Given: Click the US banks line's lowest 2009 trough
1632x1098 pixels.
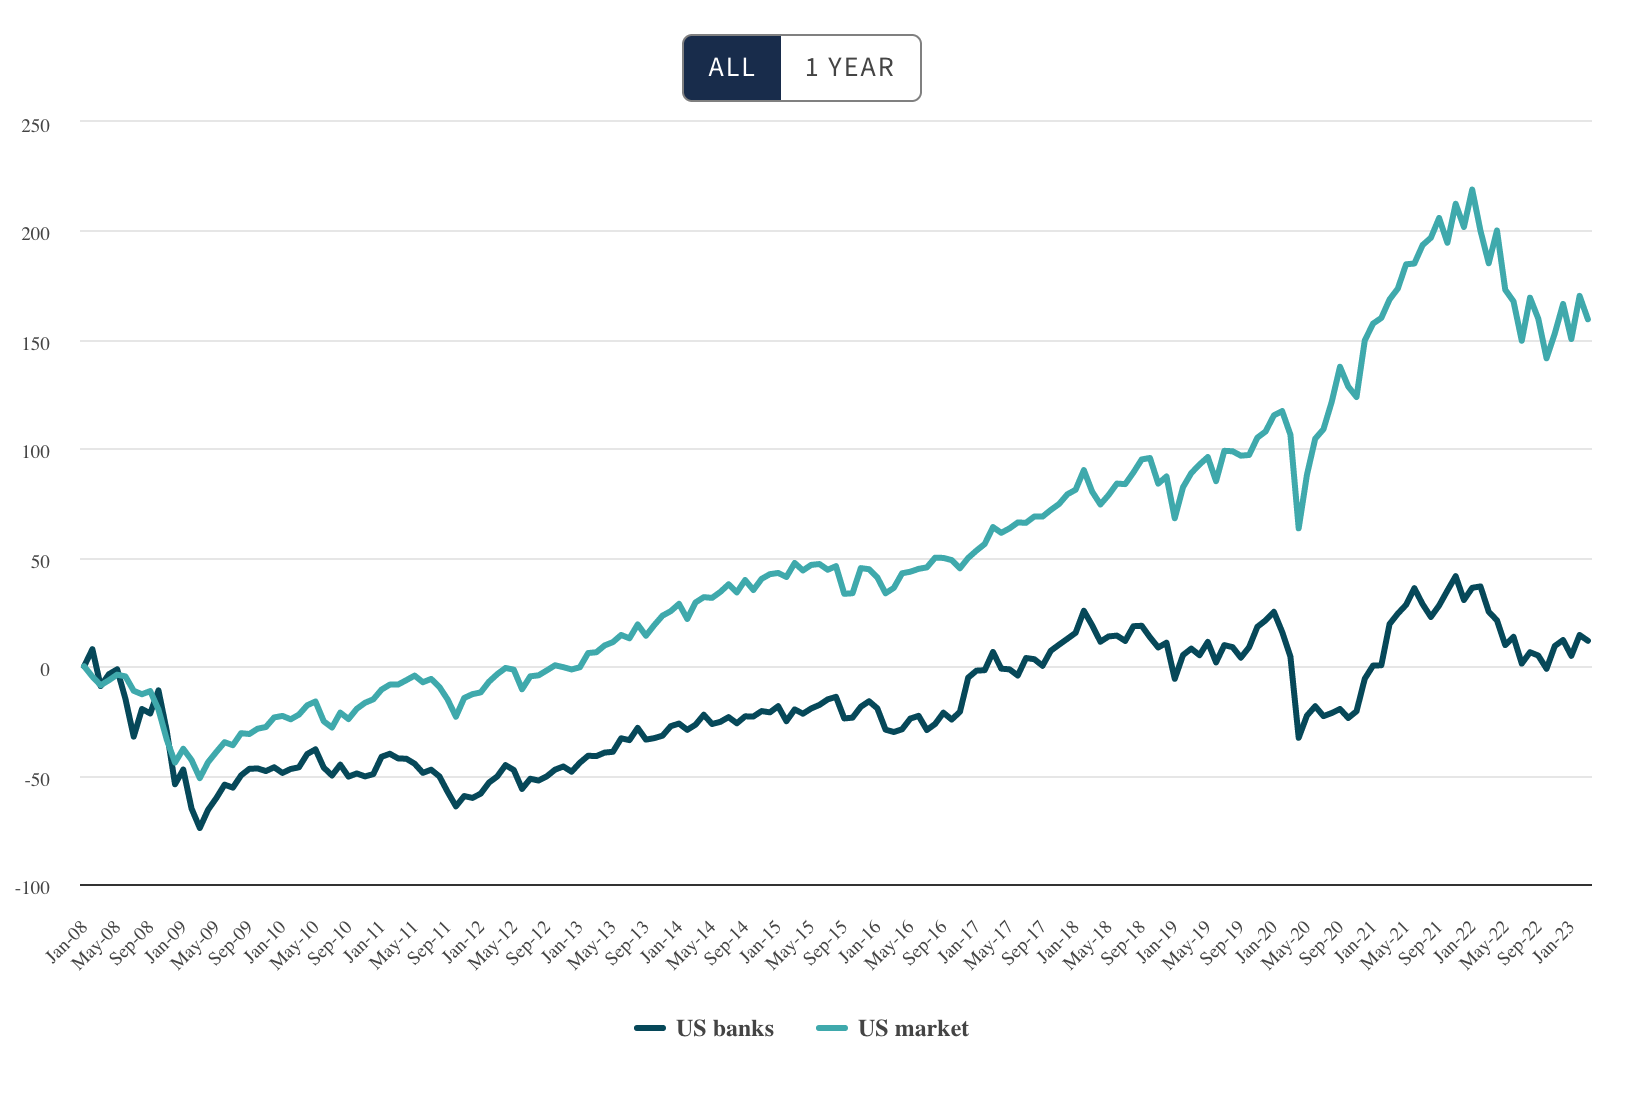Looking at the screenshot, I should coord(200,827).
